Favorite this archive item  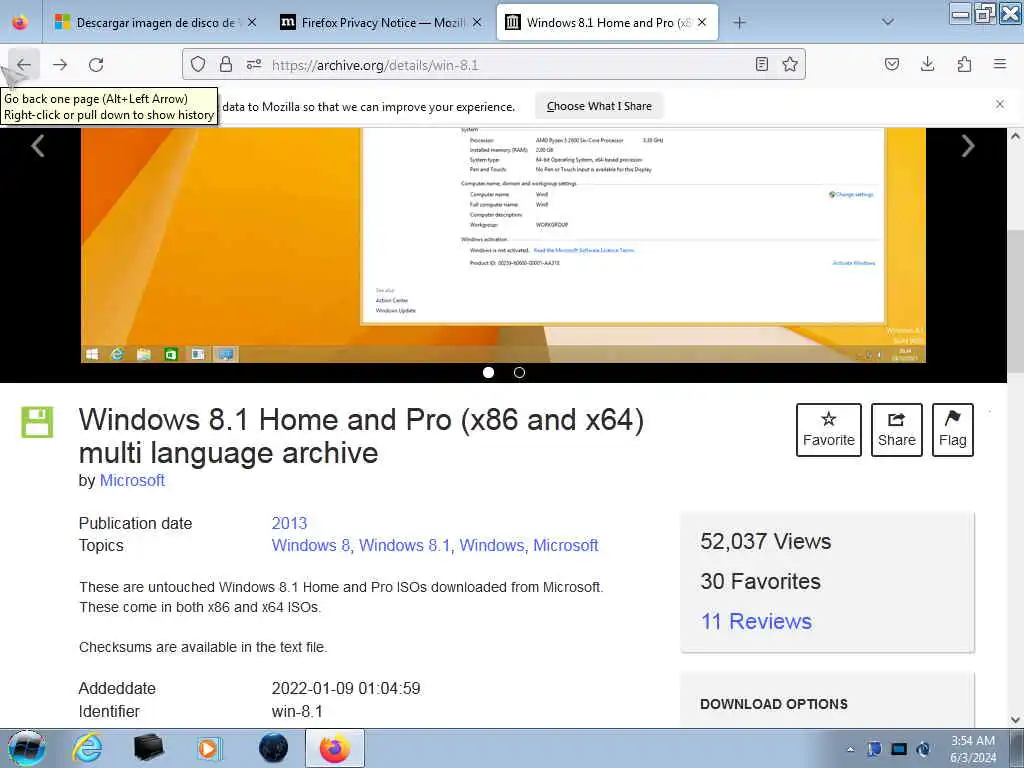829,430
